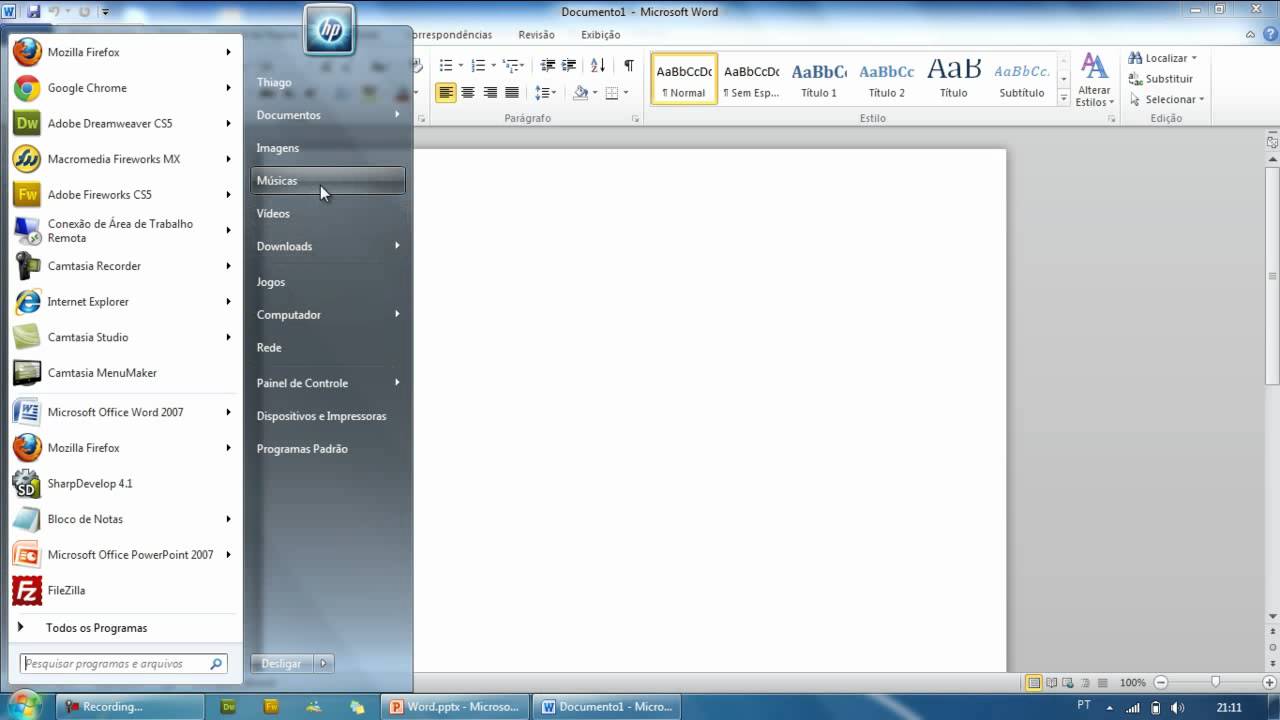
Task: Open FileZilla from the Start menu
Action: pyautogui.click(x=124, y=590)
